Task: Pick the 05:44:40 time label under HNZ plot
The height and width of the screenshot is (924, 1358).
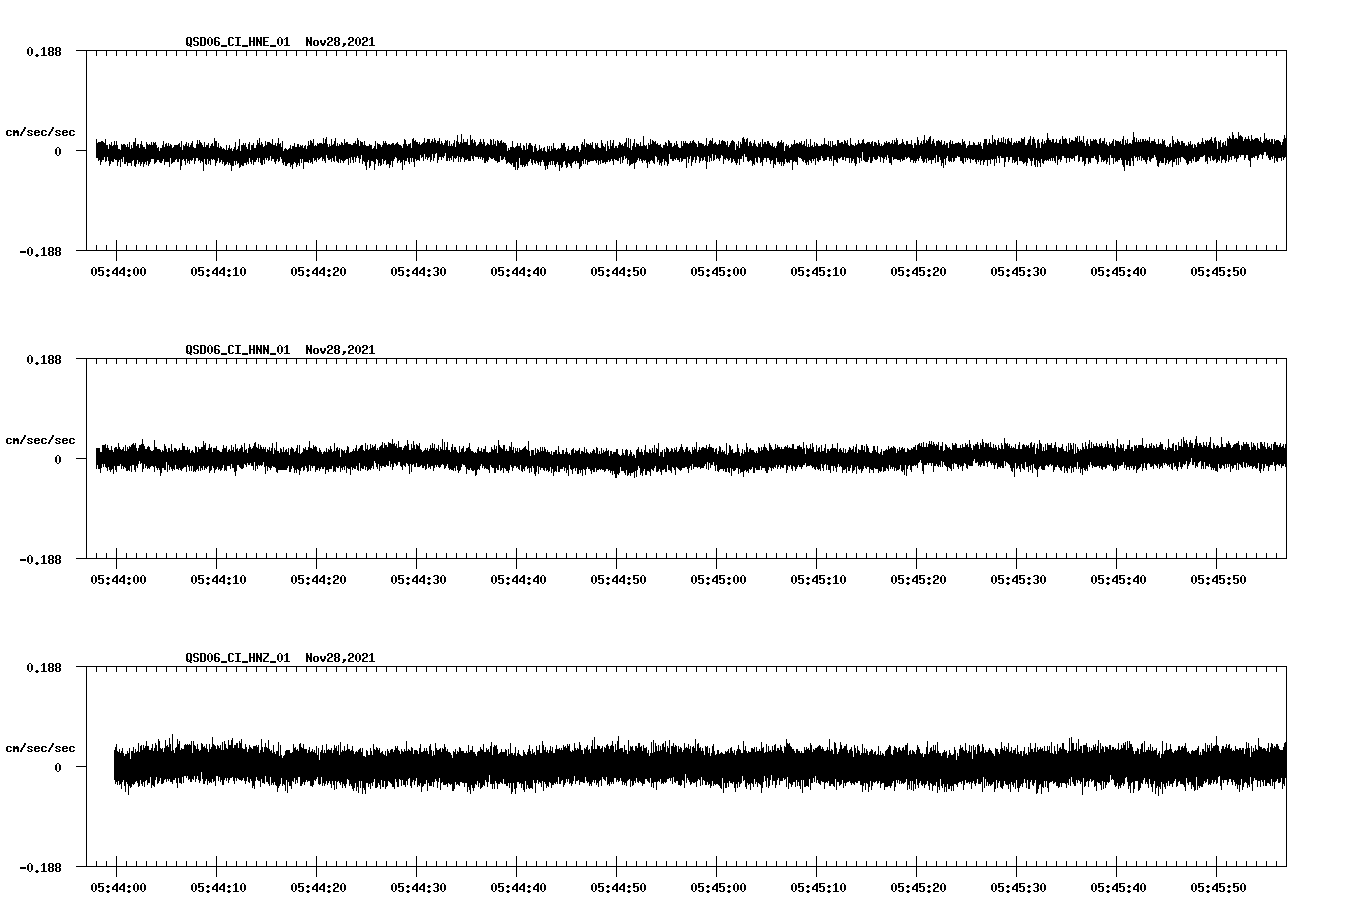Action: coord(518,888)
